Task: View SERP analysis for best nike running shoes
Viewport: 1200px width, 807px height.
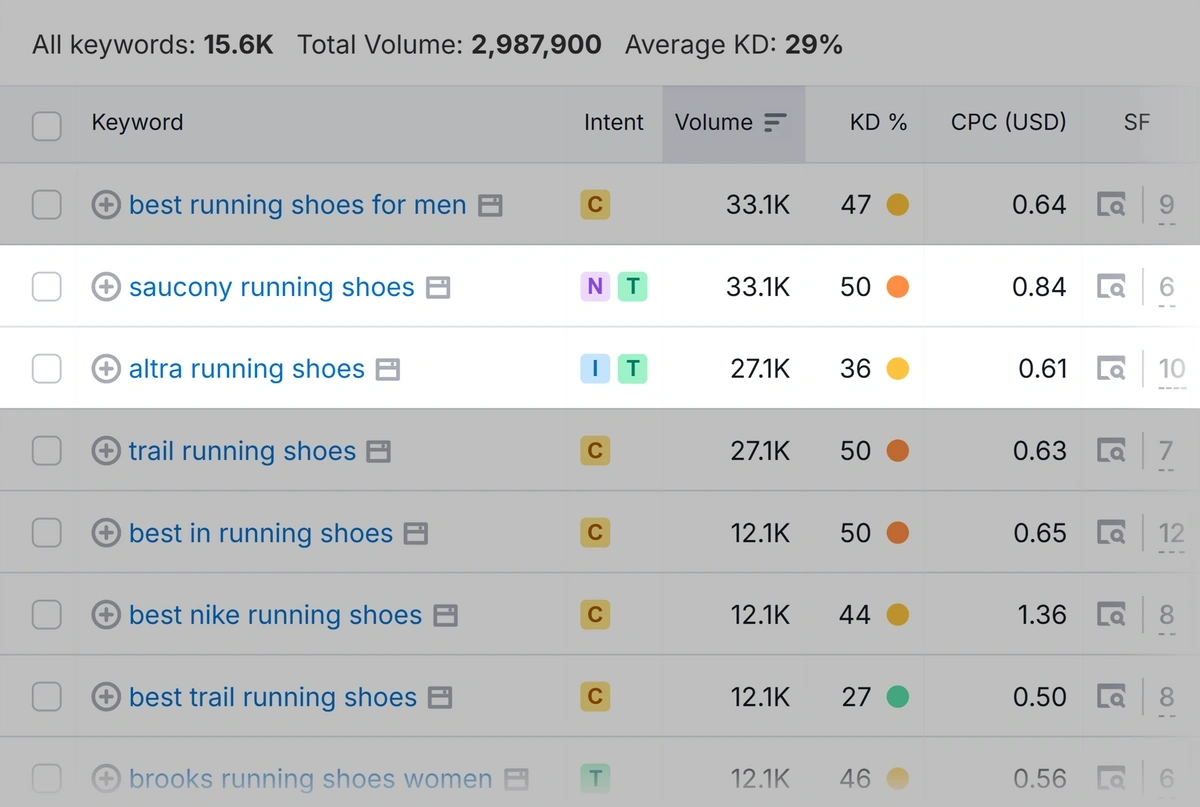Action: tap(1111, 616)
